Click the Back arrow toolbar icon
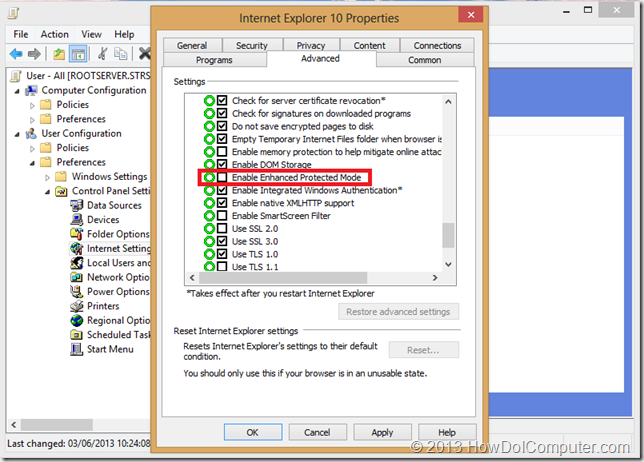The height and width of the screenshot is (462, 644). [x=16, y=53]
